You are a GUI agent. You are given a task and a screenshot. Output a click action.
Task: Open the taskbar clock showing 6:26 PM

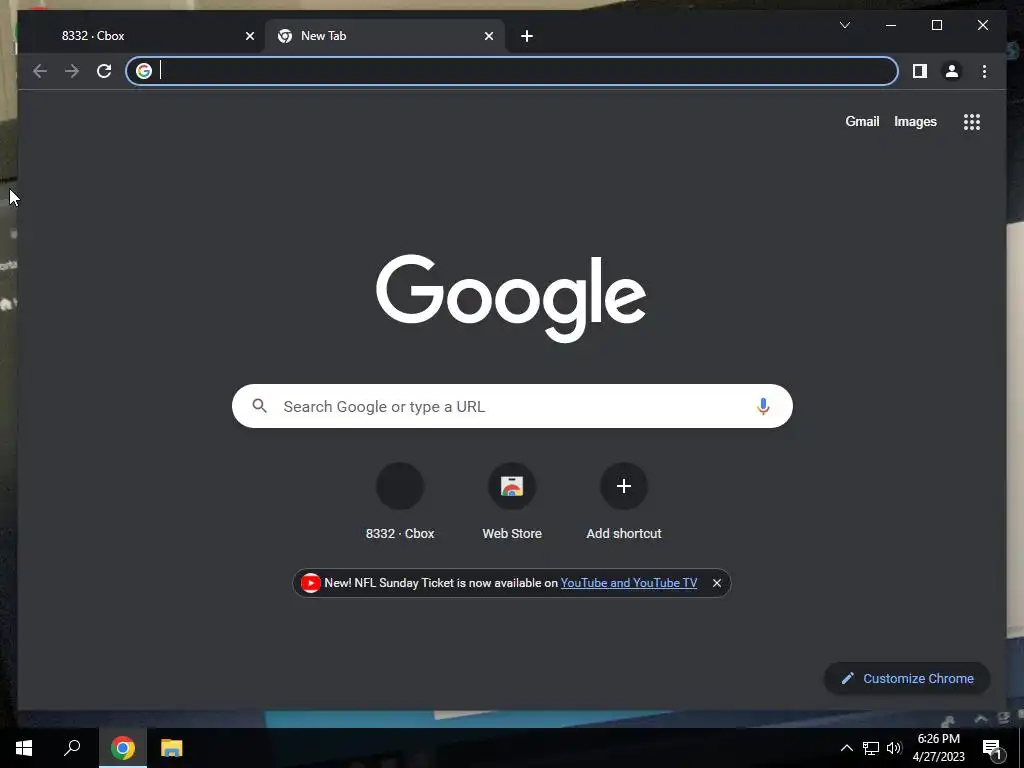[938, 748]
